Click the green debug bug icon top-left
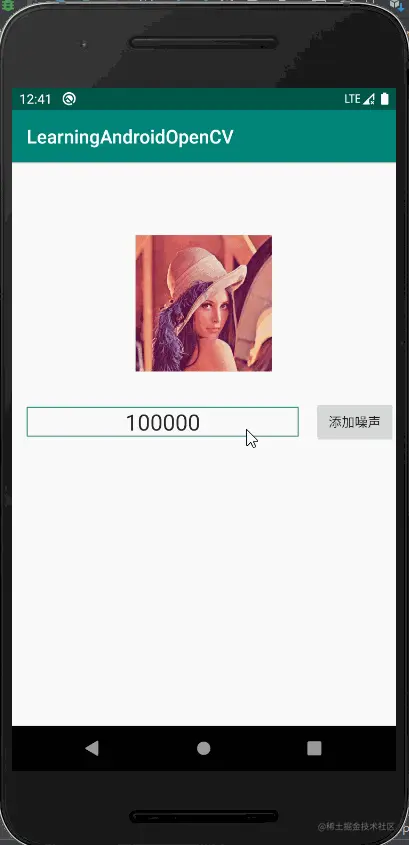Image resolution: width=409 pixels, height=845 pixels. [8, 6]
